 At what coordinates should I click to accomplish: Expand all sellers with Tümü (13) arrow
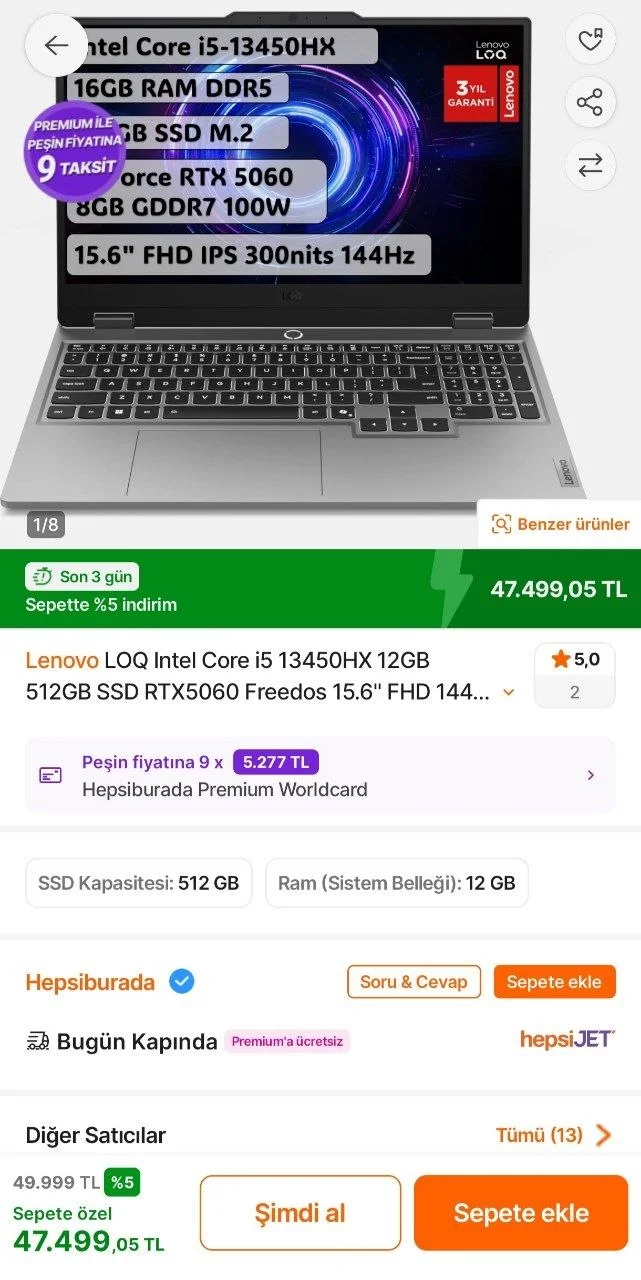point(603,1135)
